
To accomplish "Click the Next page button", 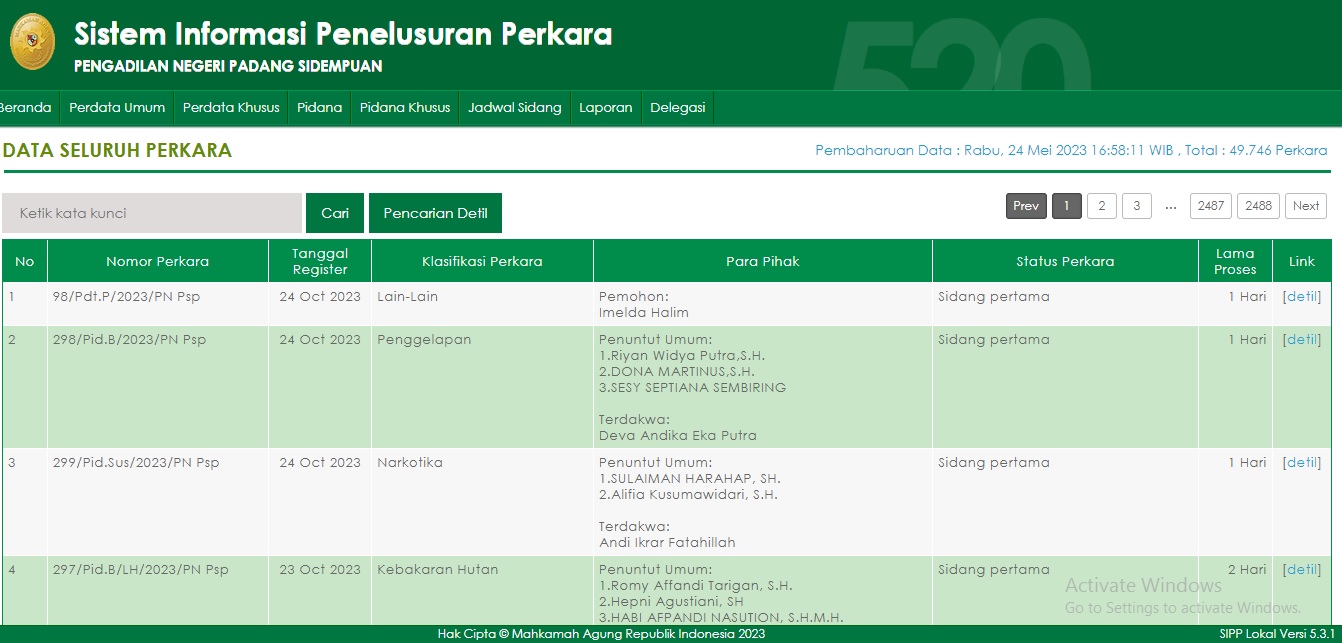I will [1305, 206].
